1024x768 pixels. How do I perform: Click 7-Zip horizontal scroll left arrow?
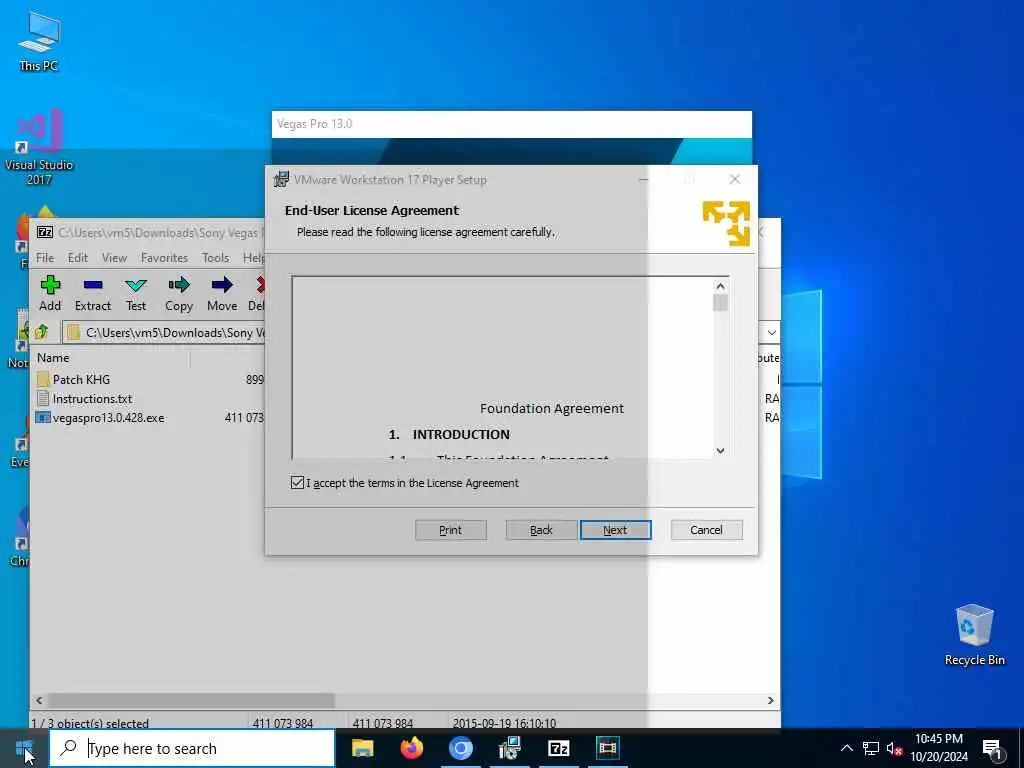(x=39, y=700)
